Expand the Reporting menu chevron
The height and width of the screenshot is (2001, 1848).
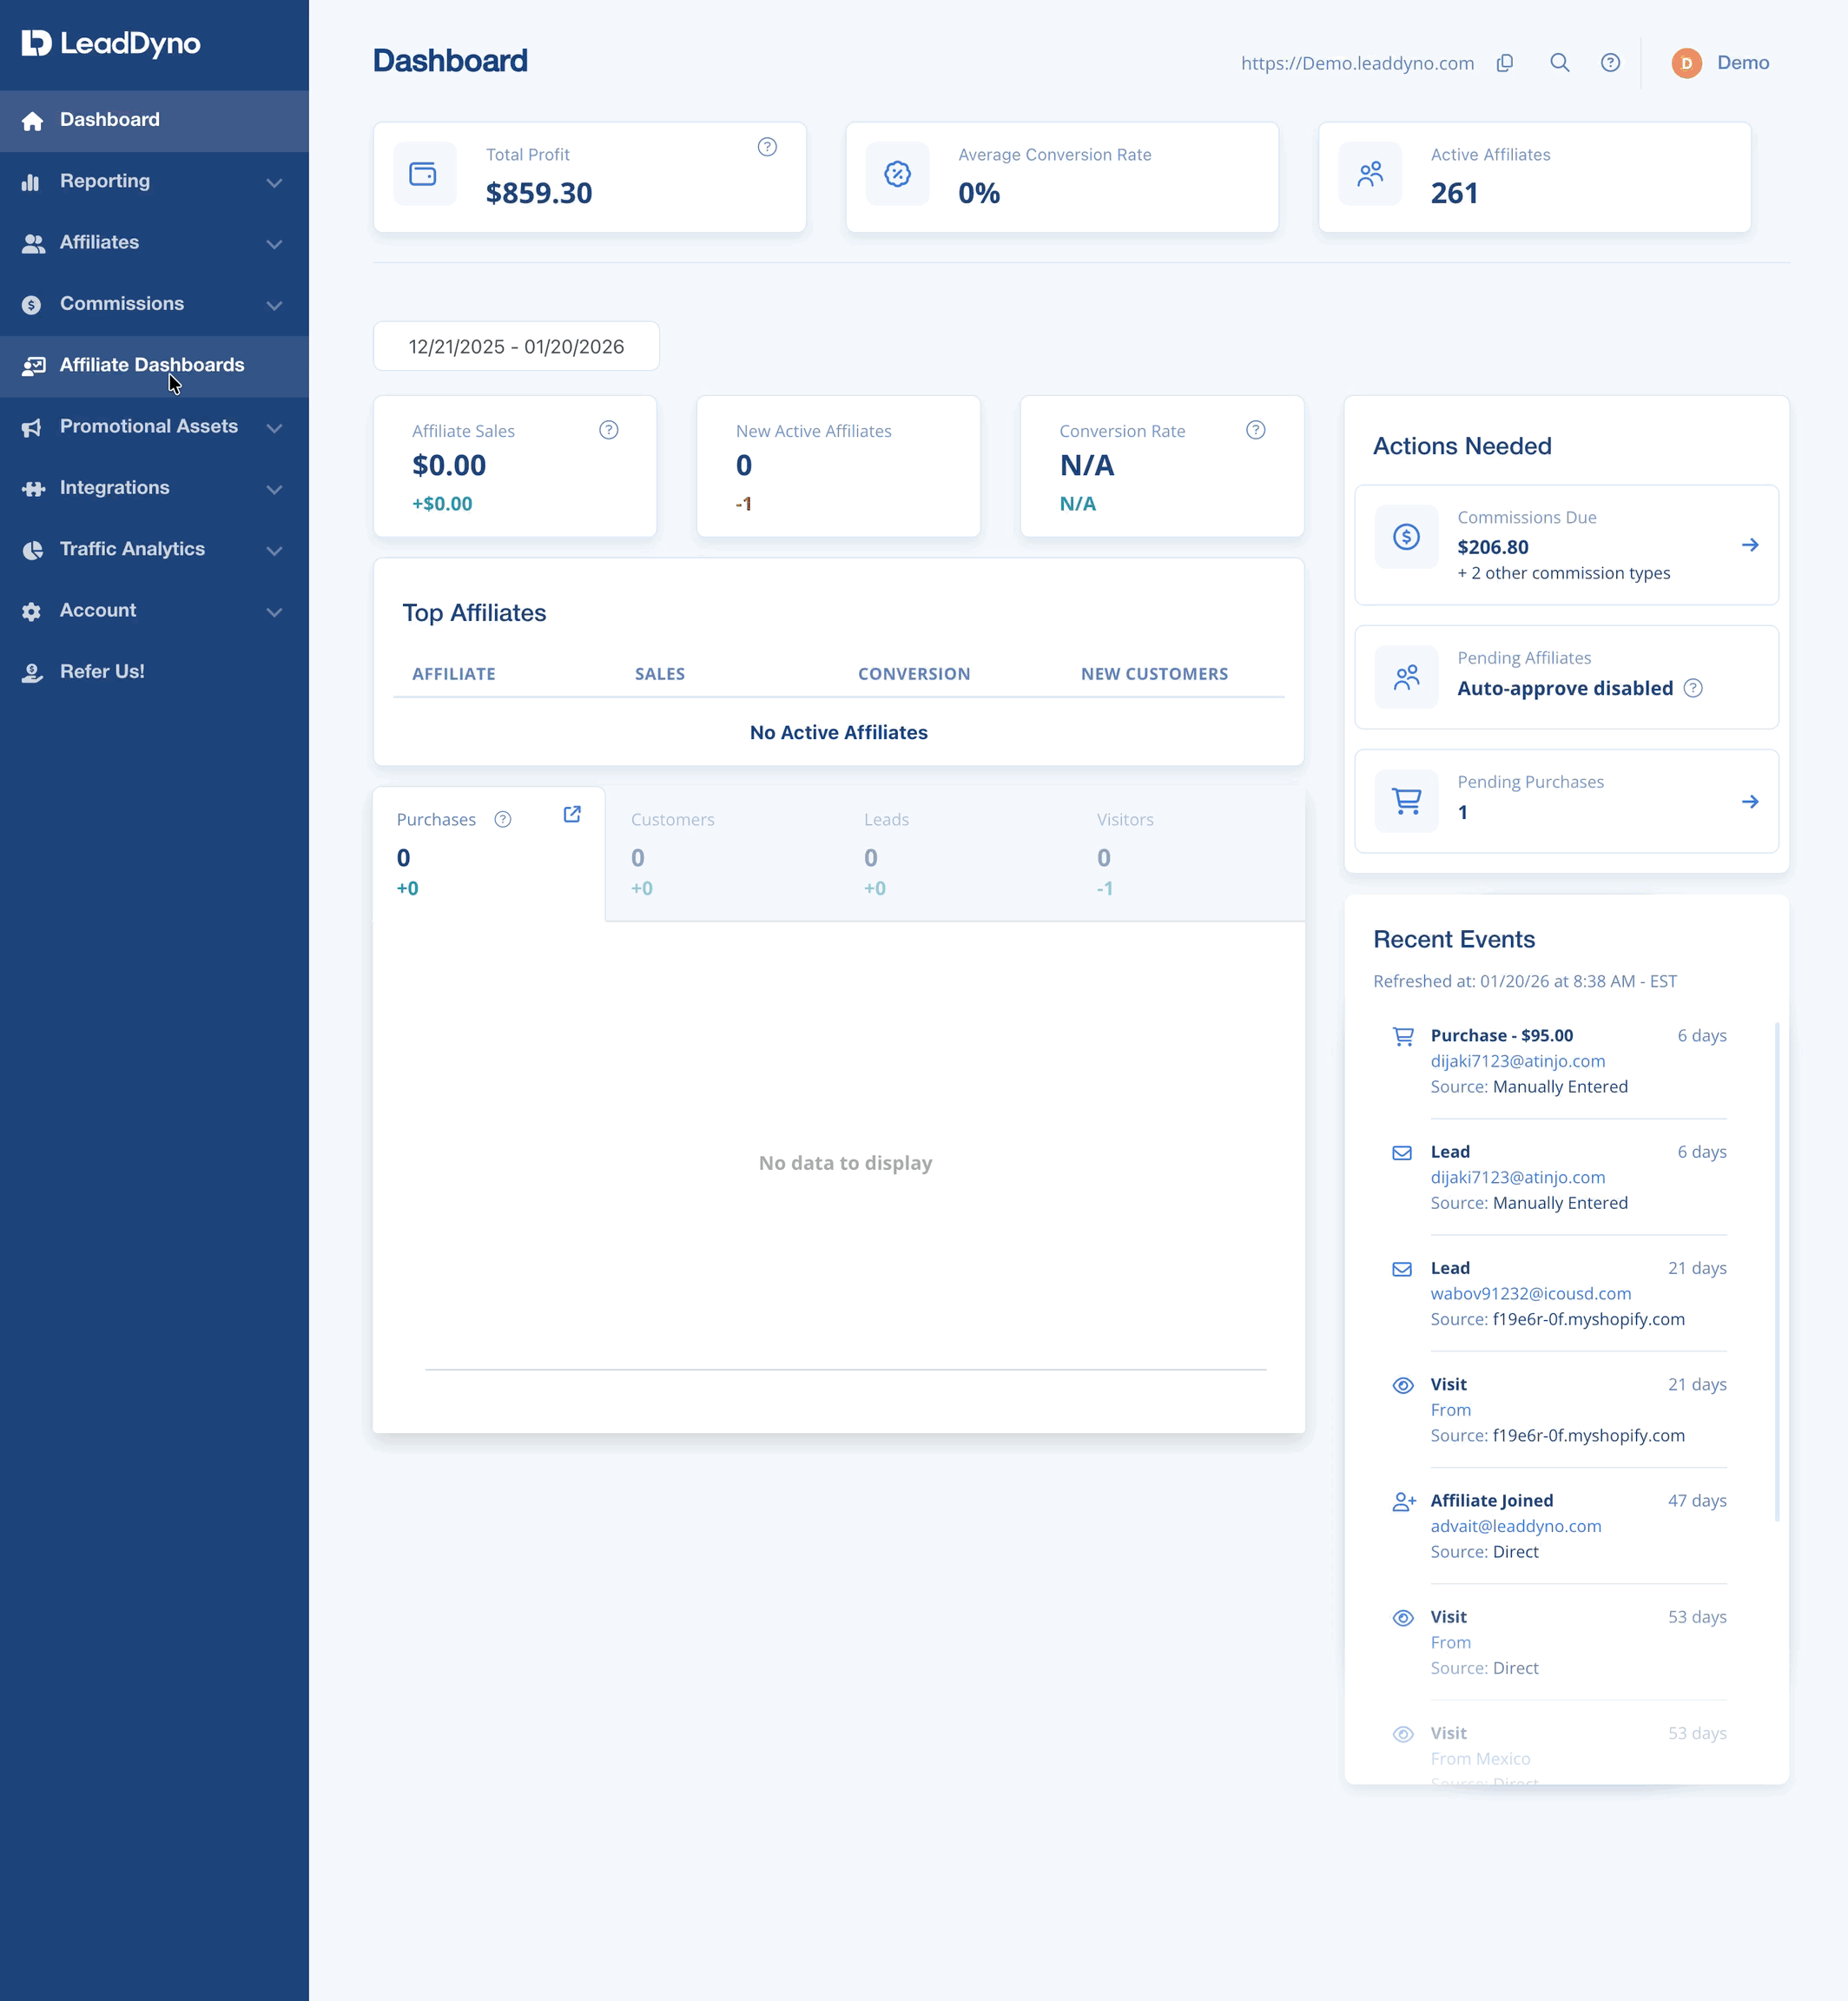[x=274, y=183]
